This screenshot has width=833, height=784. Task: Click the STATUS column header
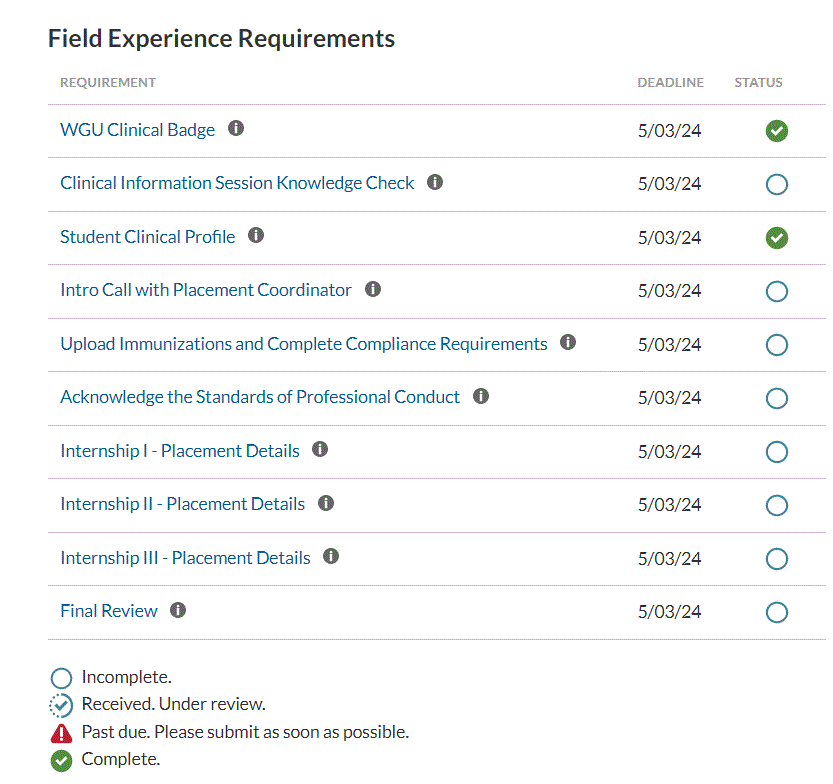[758, 83]
